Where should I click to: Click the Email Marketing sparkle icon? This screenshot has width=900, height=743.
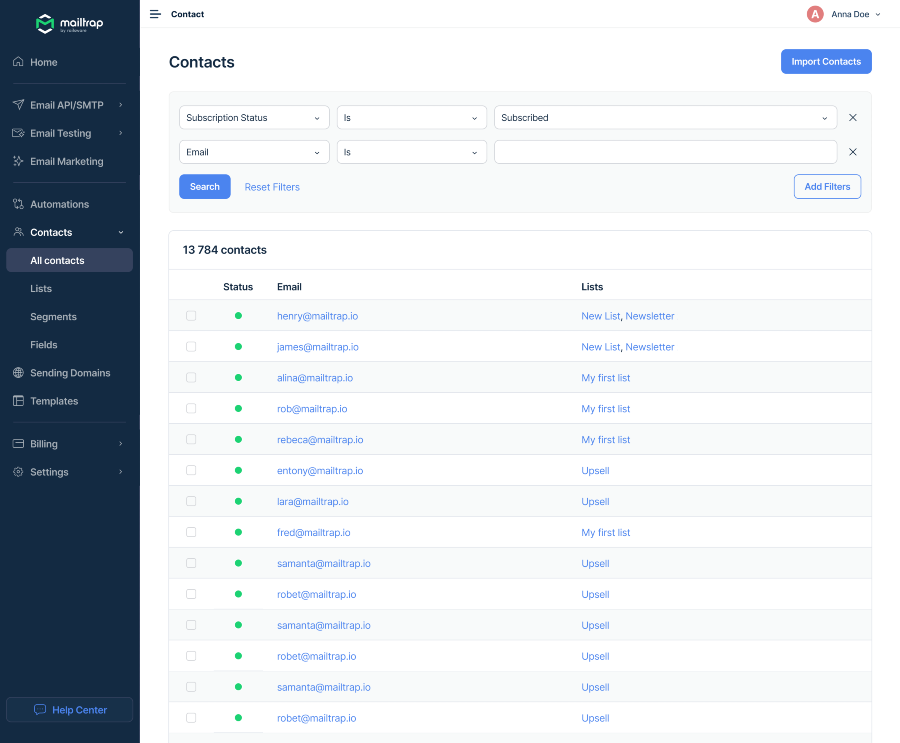click(18, 161)
